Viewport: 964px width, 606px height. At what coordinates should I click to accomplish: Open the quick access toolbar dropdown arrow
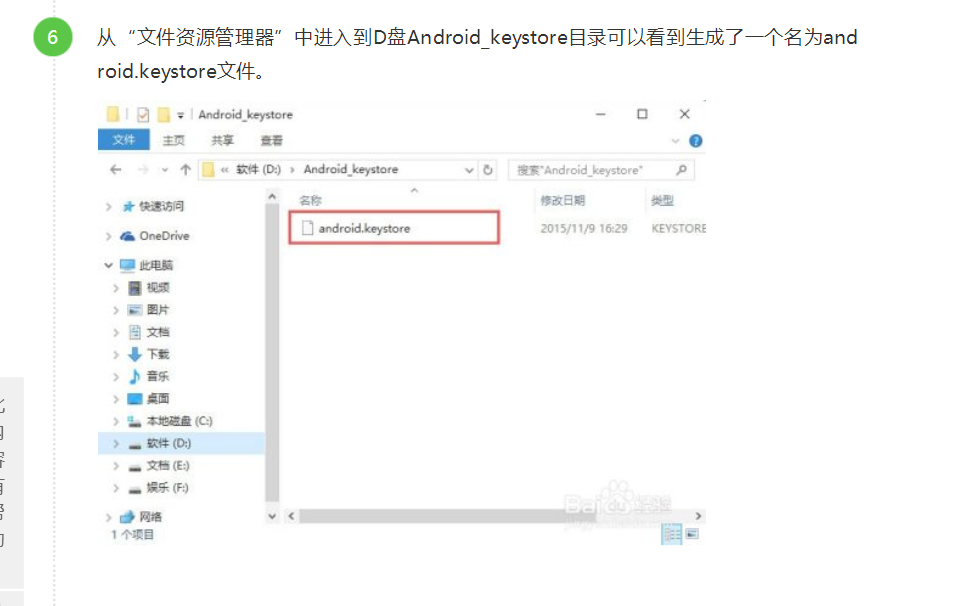click(178, 114)
